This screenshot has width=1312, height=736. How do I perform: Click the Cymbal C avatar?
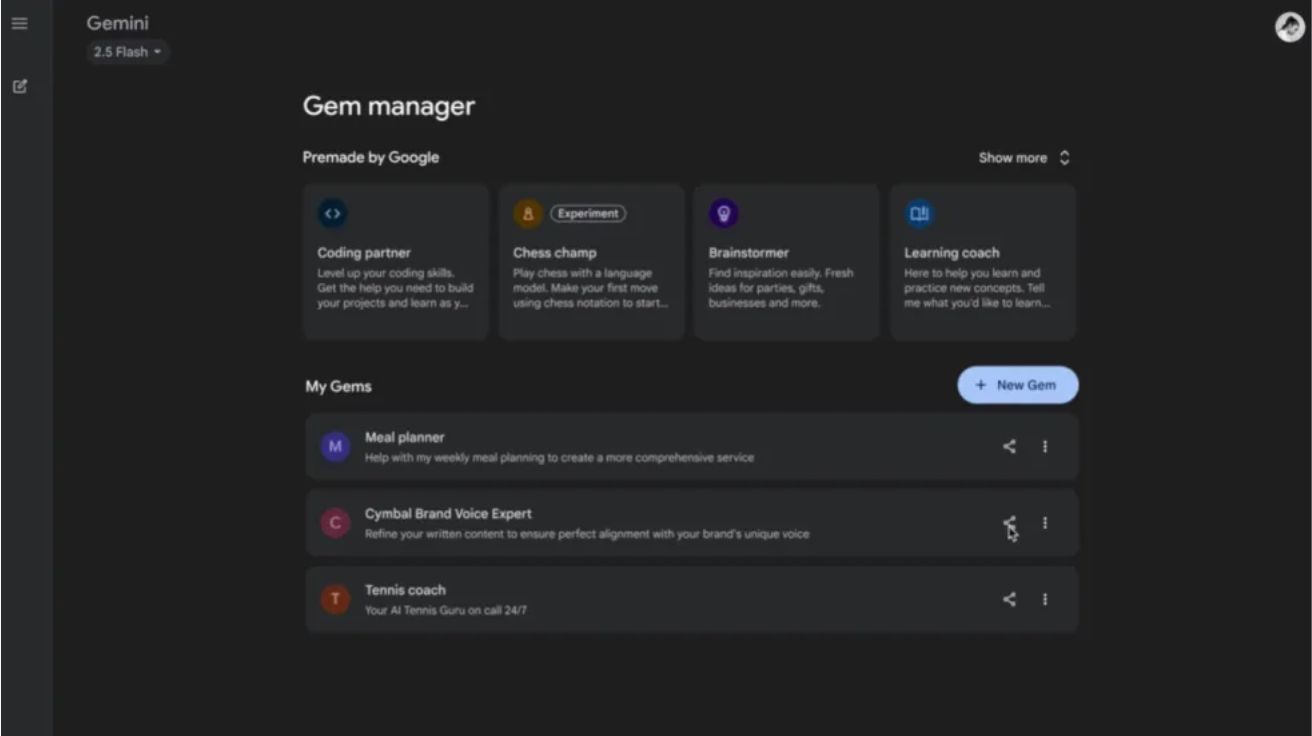335,522
